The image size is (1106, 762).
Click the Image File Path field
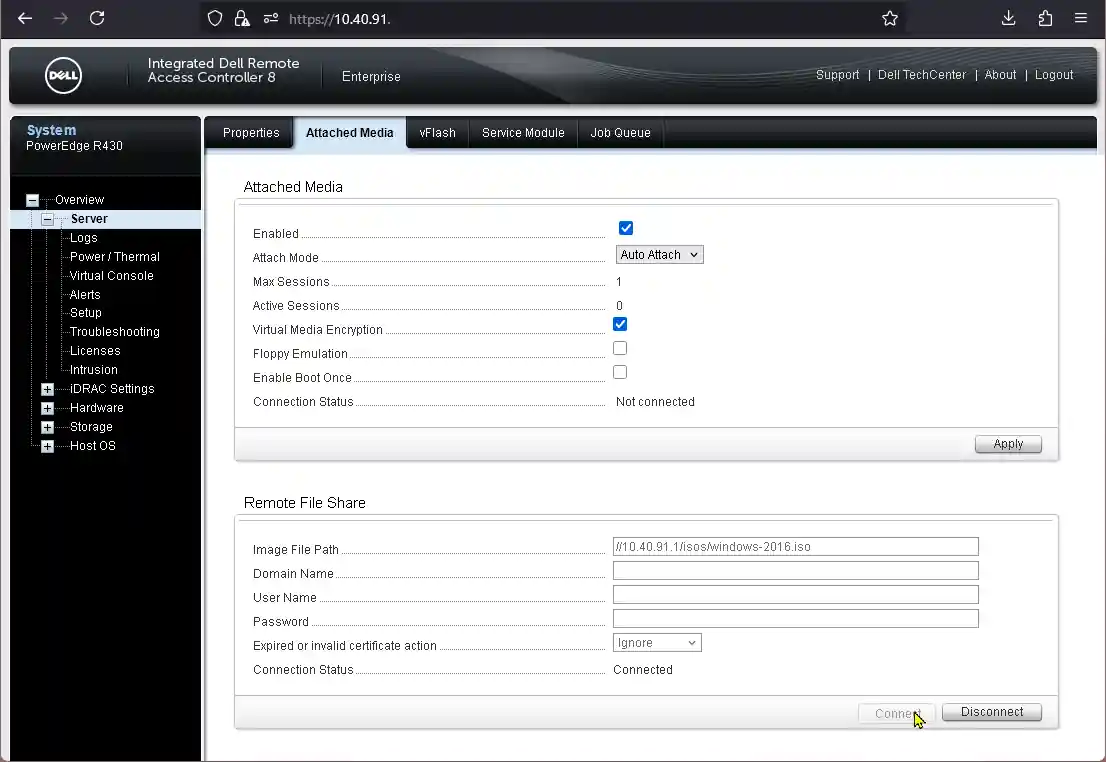coord(796,547)
